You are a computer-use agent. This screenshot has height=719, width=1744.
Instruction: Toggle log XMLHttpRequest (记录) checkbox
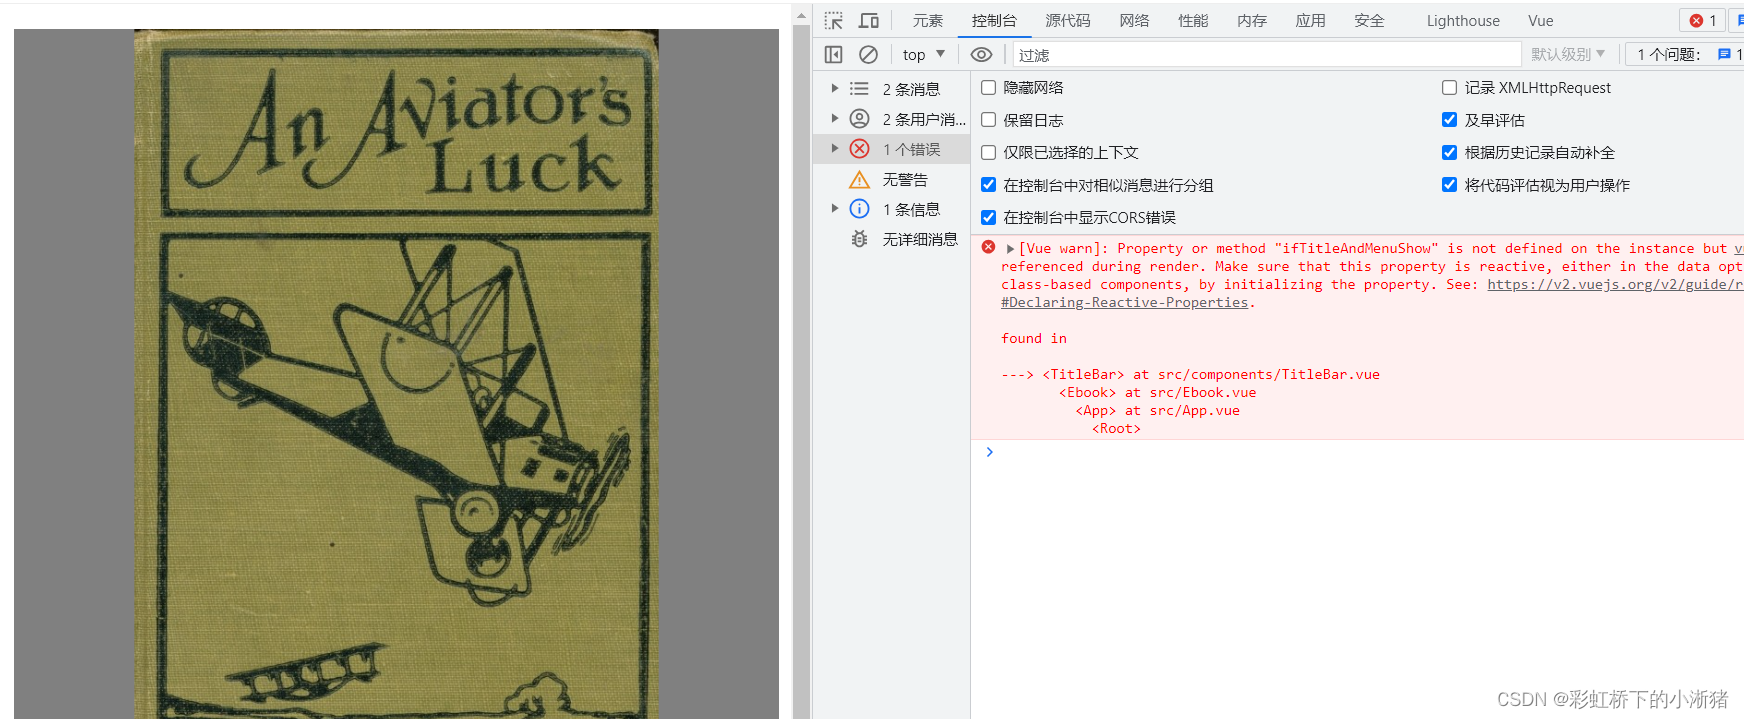pos(1449,88)
